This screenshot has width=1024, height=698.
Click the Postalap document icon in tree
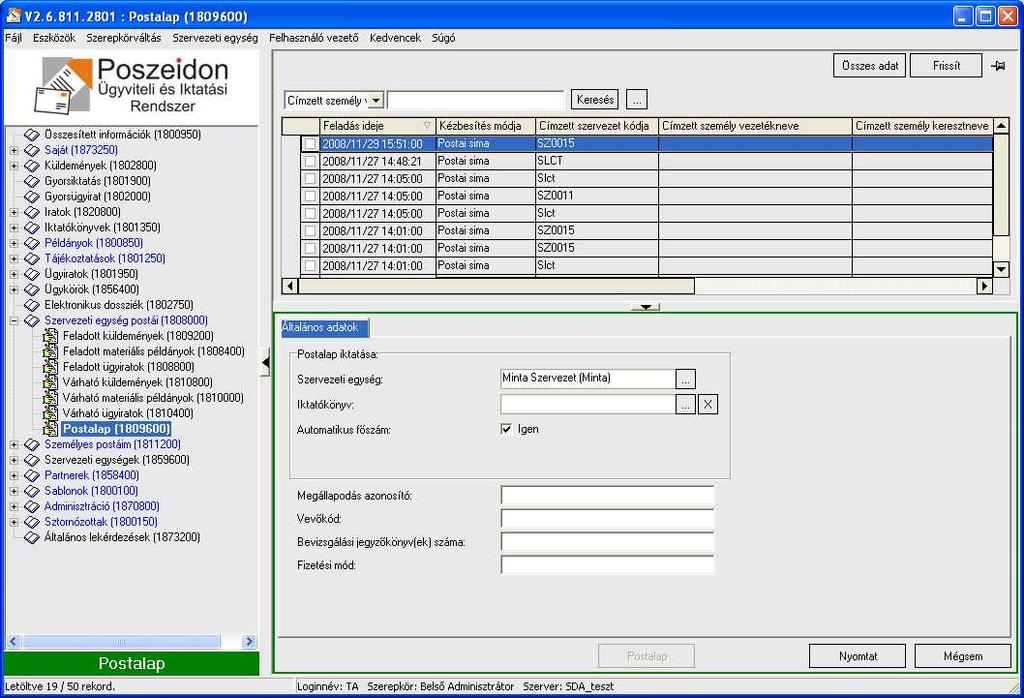click(x=50, y=429)
